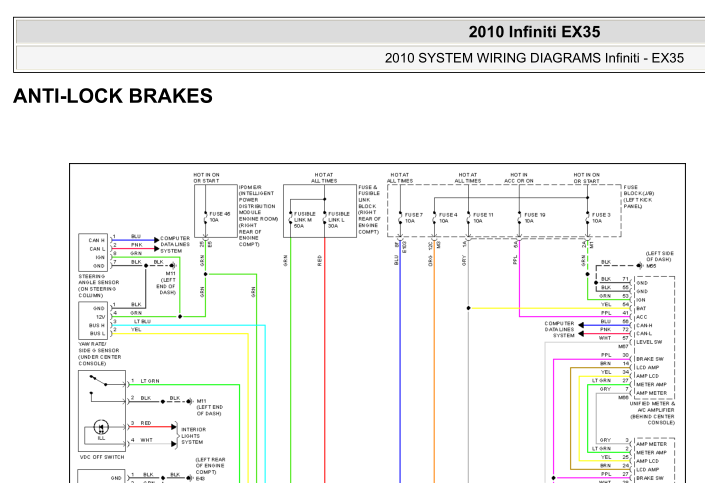Click the "BUS L" terminal label
Screen dimensions: 705x483
97,333
